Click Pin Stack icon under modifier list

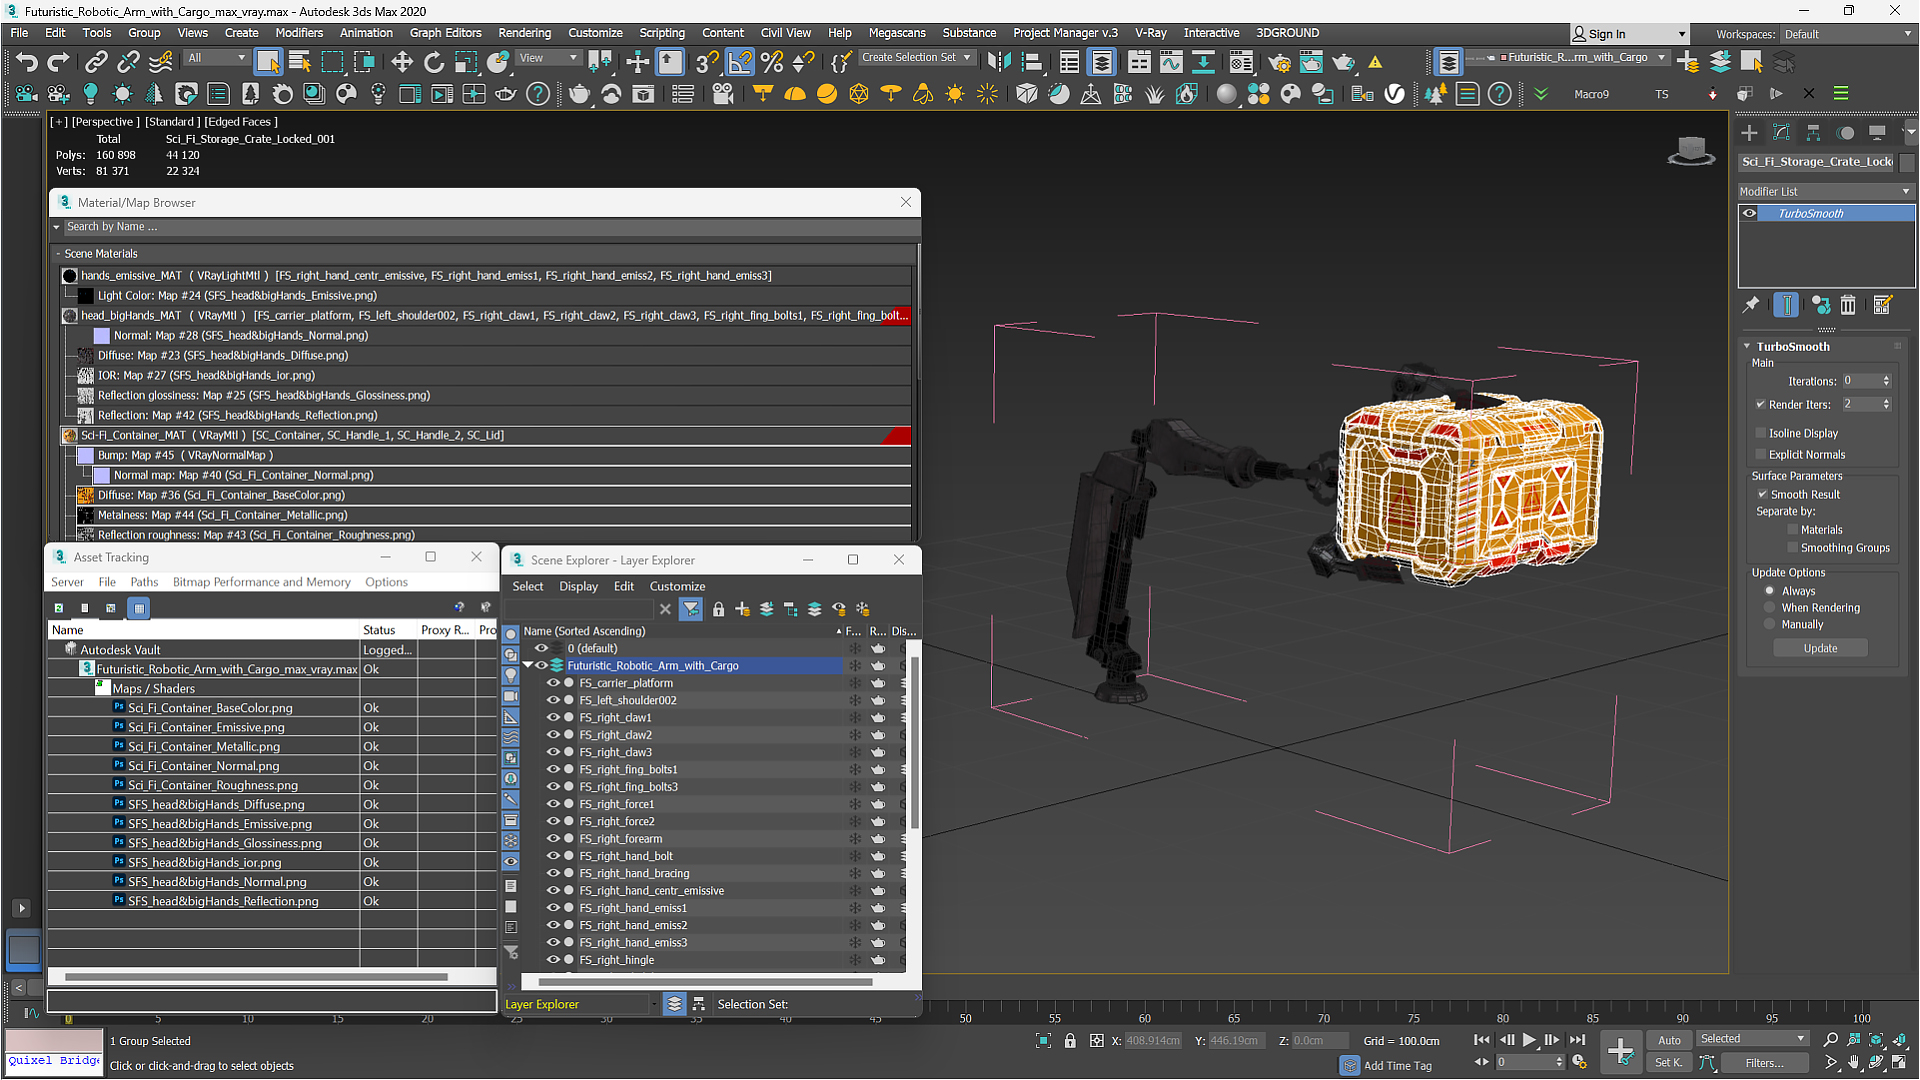click(x=1751, y=305)
